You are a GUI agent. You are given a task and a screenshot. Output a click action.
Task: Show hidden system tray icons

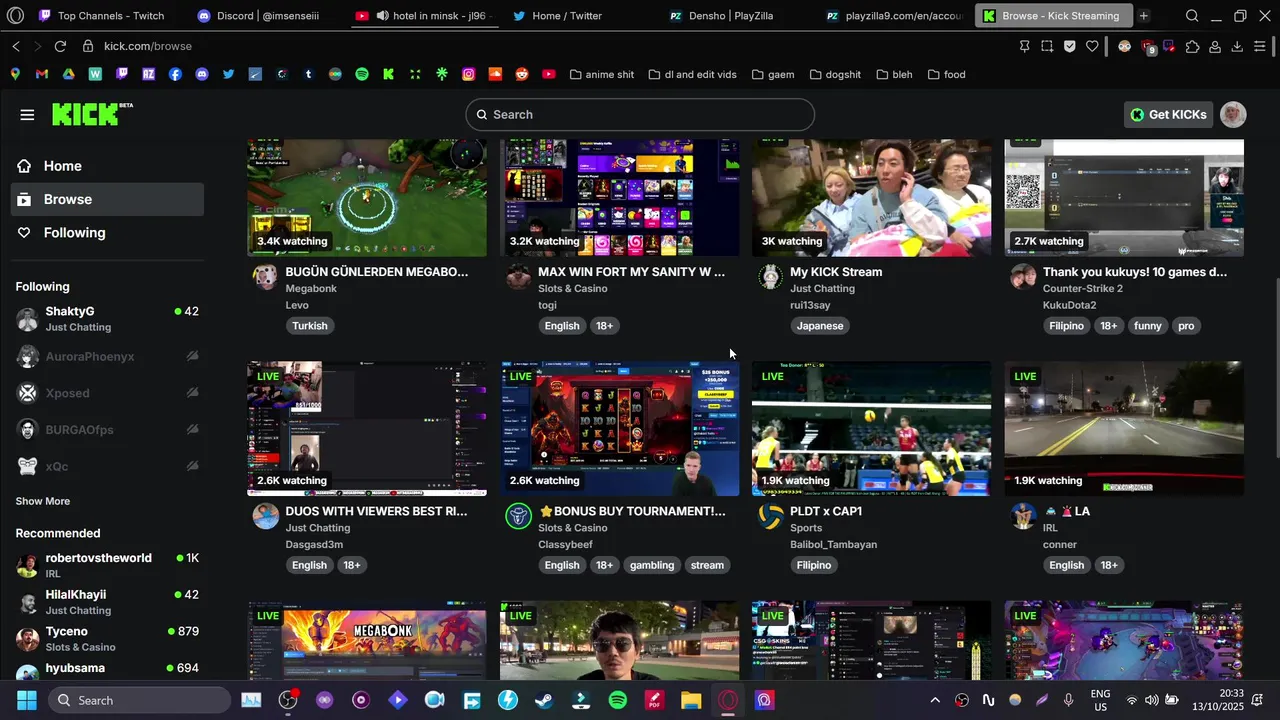click(x=935, y=700)
